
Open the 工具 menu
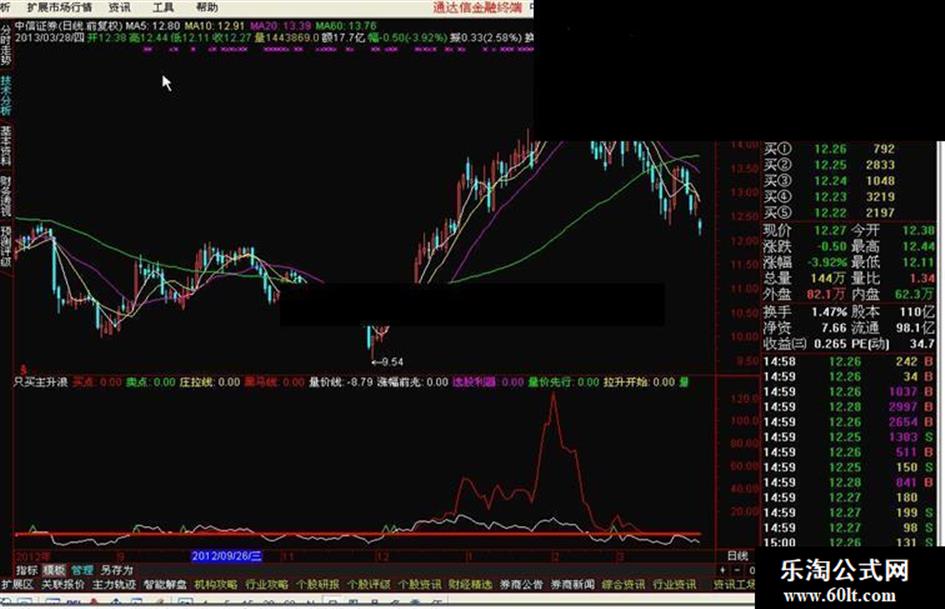point(163,7)
